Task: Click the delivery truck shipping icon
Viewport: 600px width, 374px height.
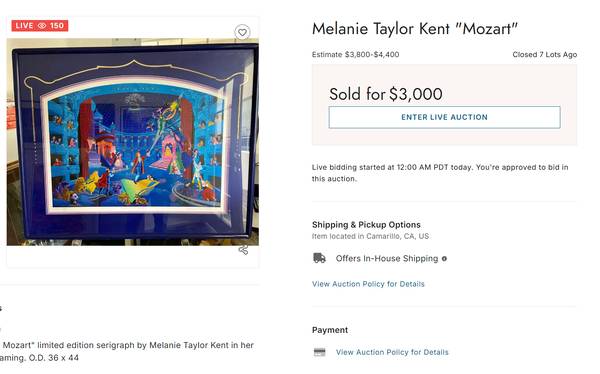Action: coord(320,258)
